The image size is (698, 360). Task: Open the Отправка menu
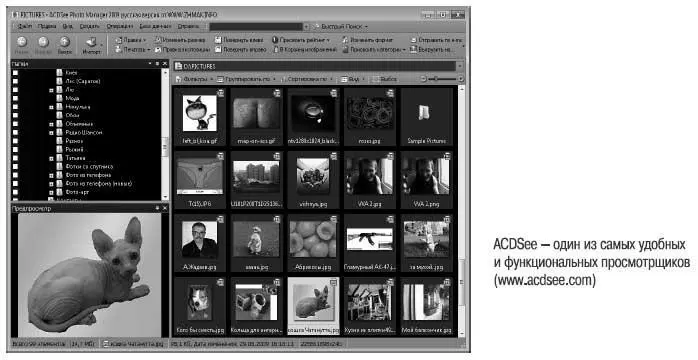188,27
